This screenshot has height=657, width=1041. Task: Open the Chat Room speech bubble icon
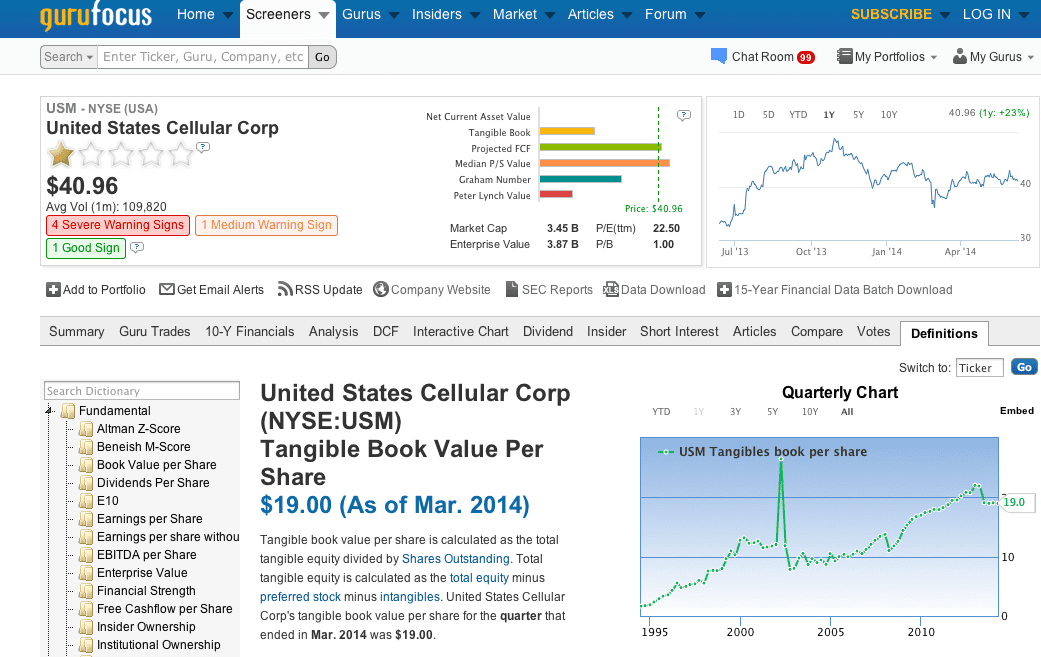pos(718,56)
